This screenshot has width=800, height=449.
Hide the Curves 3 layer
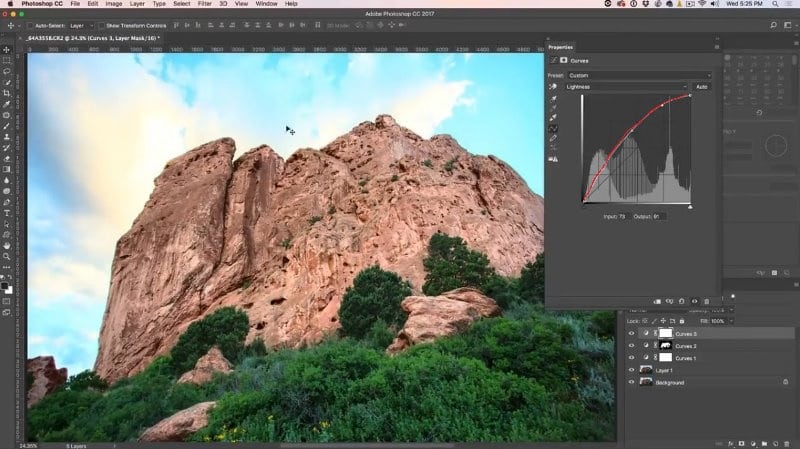click(632, 334)
